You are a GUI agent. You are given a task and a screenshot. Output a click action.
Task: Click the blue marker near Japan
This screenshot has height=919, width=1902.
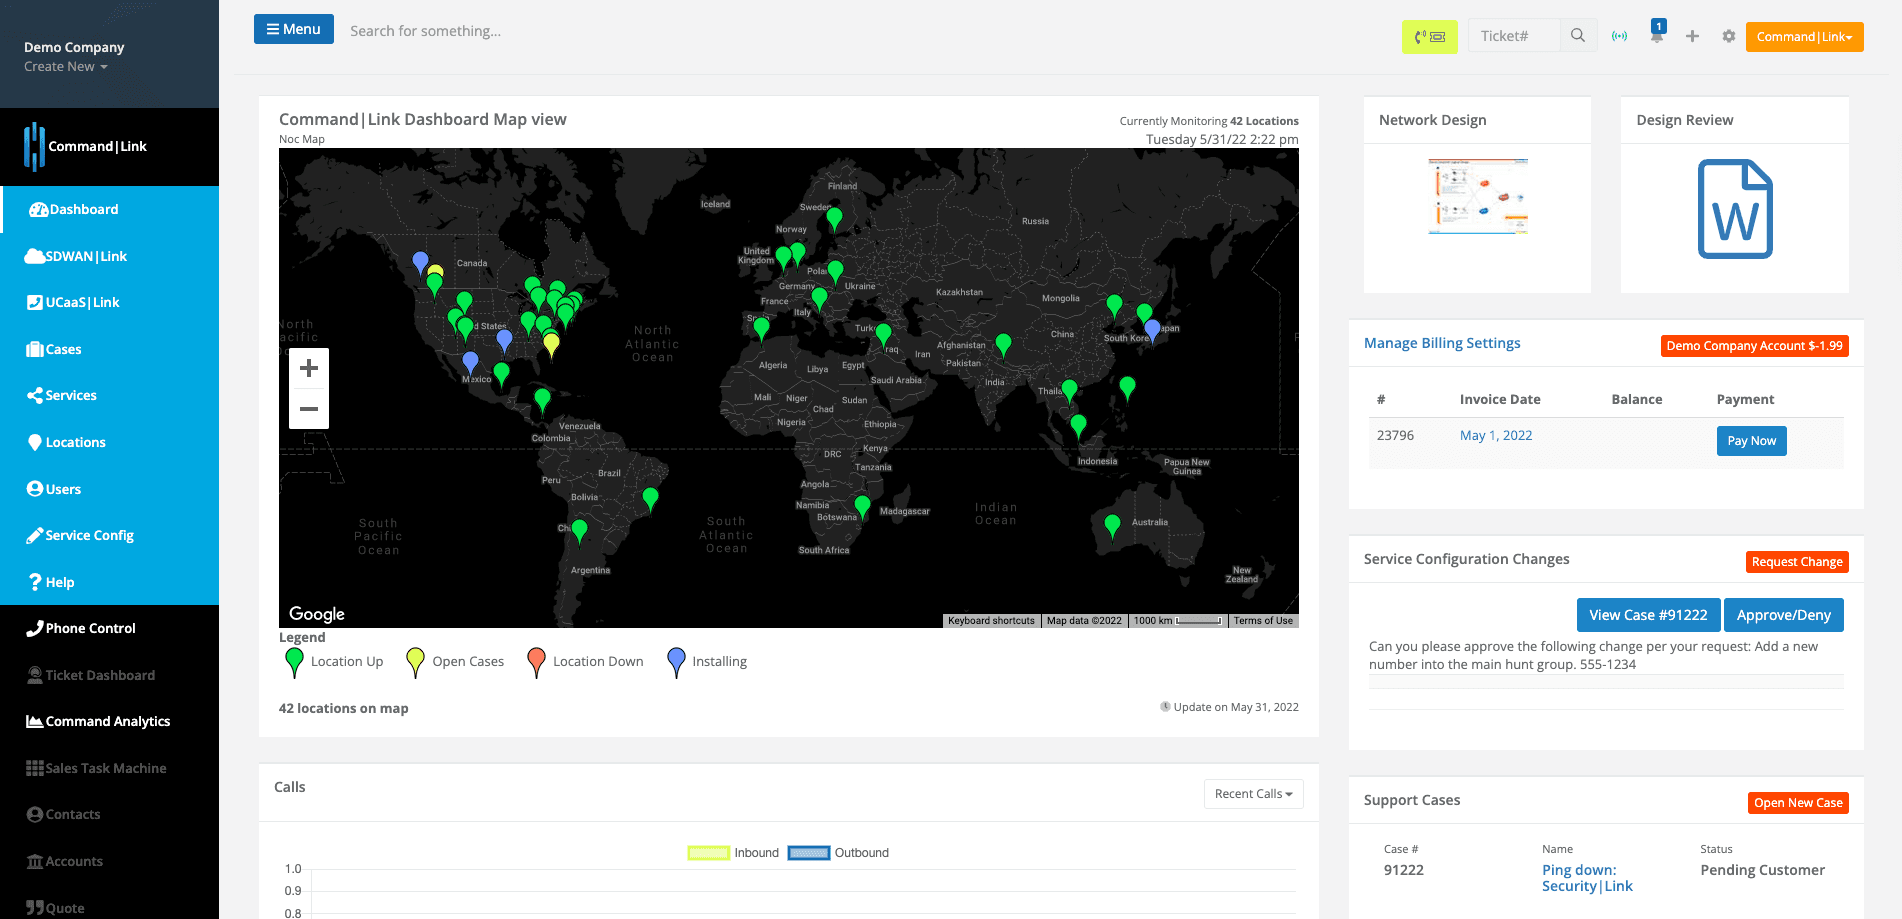click(x=1152, y=330)
